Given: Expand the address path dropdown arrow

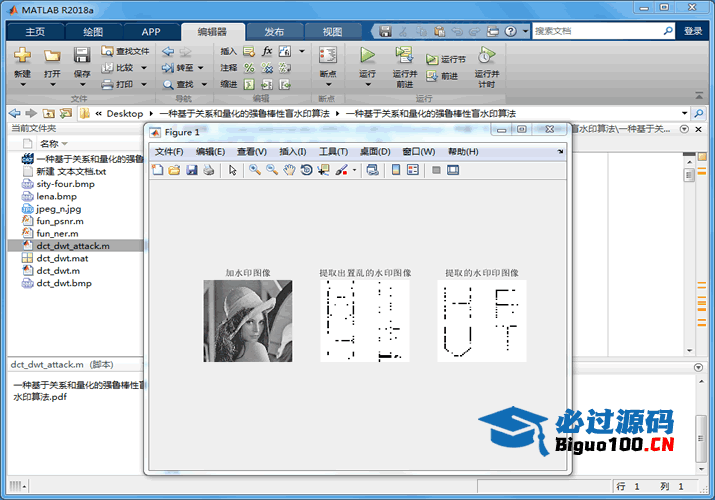Looking at the screenshot, I should [x=685, y=113].
